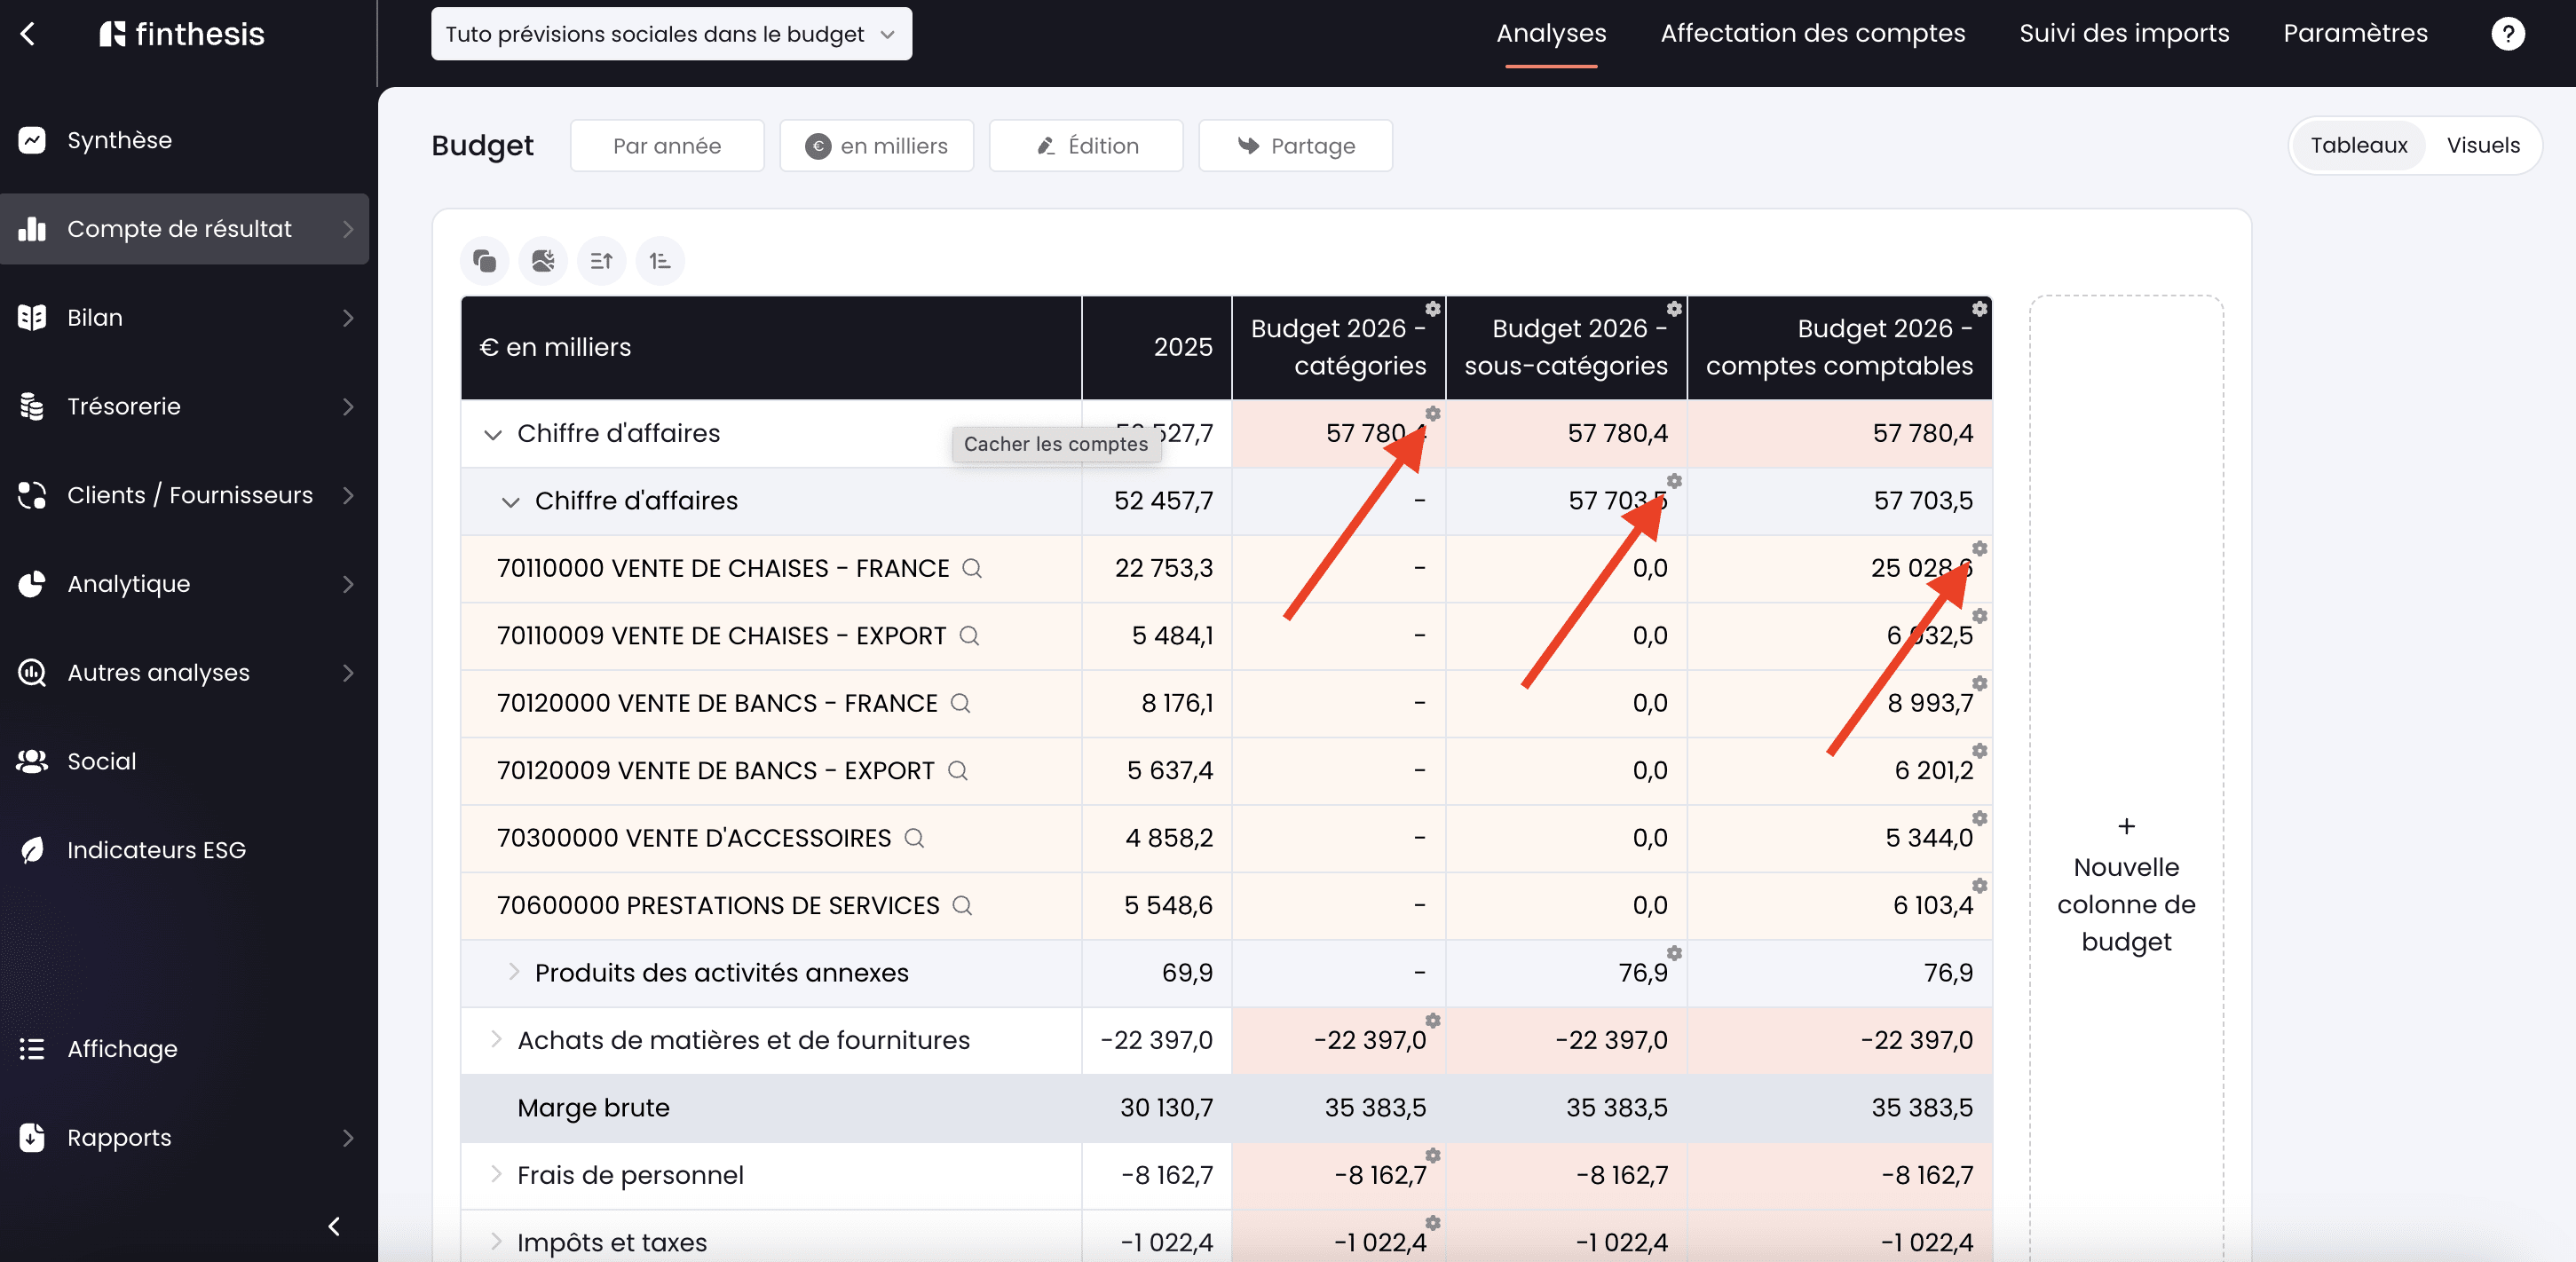Open Affectation des comptes tab
2576x1262 pixels.
(1812, 34)
